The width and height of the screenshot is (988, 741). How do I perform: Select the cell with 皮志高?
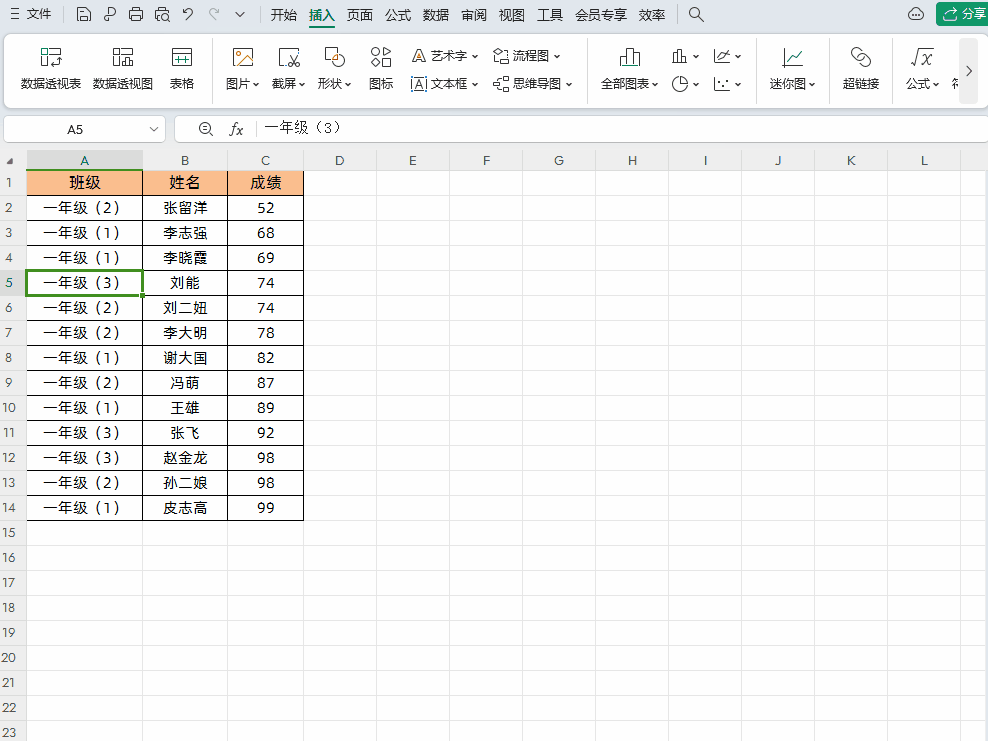185,508
